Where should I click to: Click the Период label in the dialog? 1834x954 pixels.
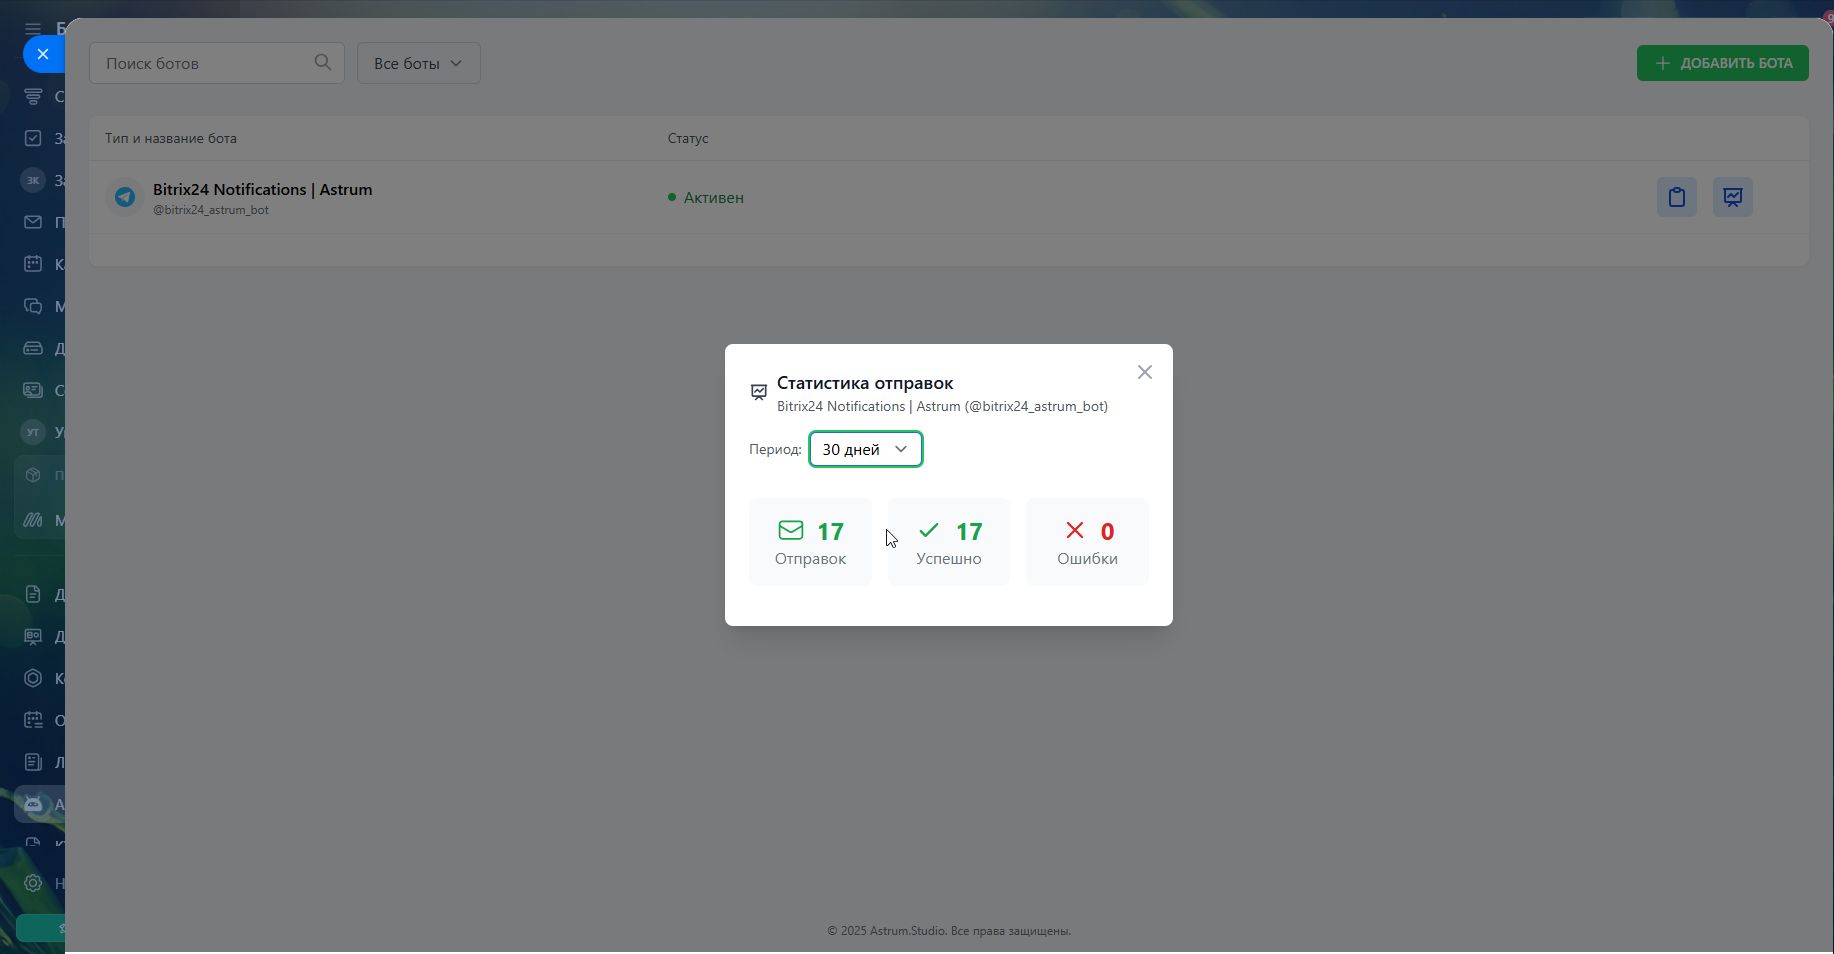pos(775,450)
